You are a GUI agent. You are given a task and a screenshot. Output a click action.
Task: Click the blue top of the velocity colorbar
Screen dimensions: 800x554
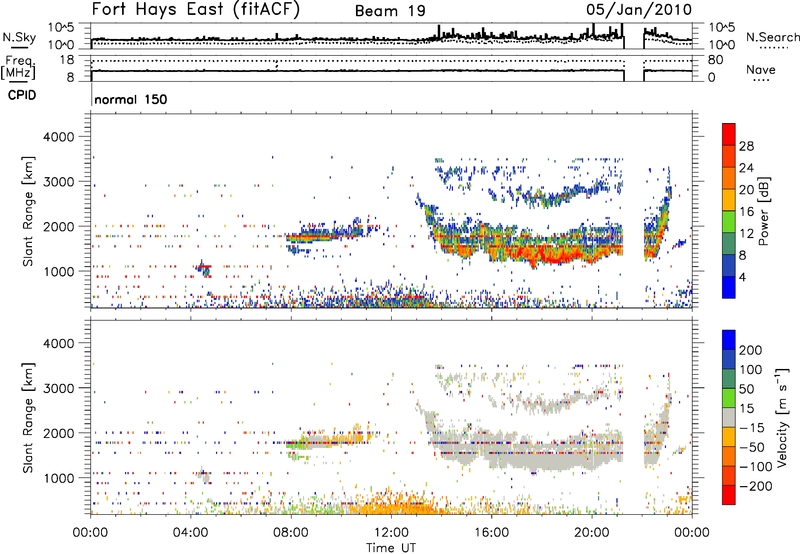click(729, 339)
